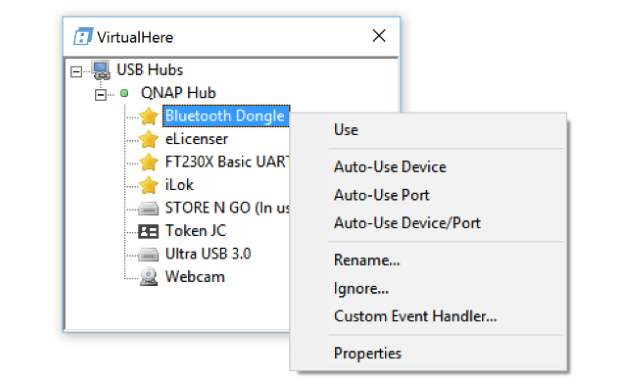Click the star icon beside eLicenser

click(x=148, y=139)
